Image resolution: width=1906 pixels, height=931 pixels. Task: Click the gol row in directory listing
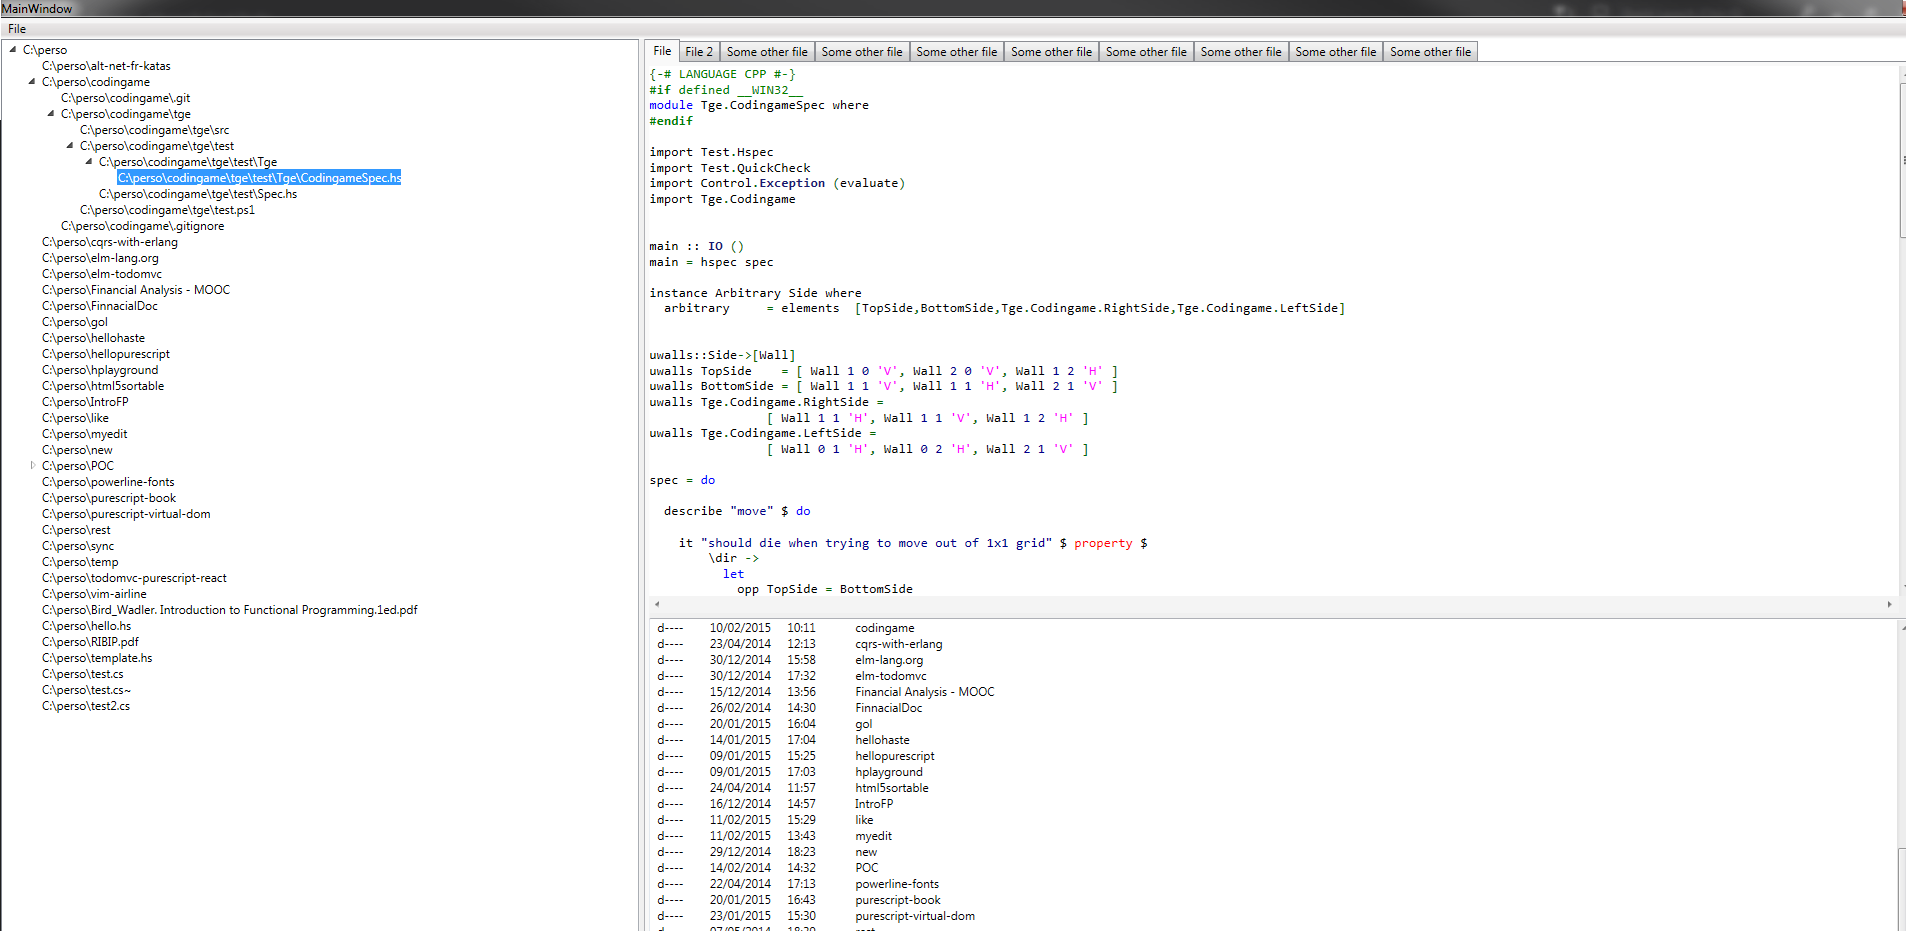click(x=765, y=724)
